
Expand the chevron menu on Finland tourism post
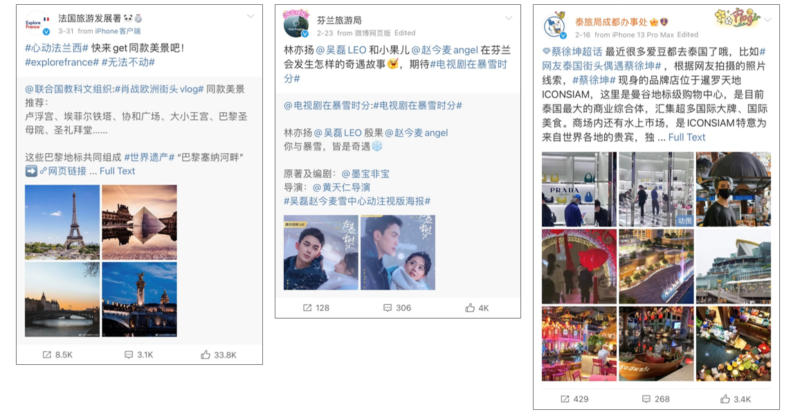coord(509,18)
